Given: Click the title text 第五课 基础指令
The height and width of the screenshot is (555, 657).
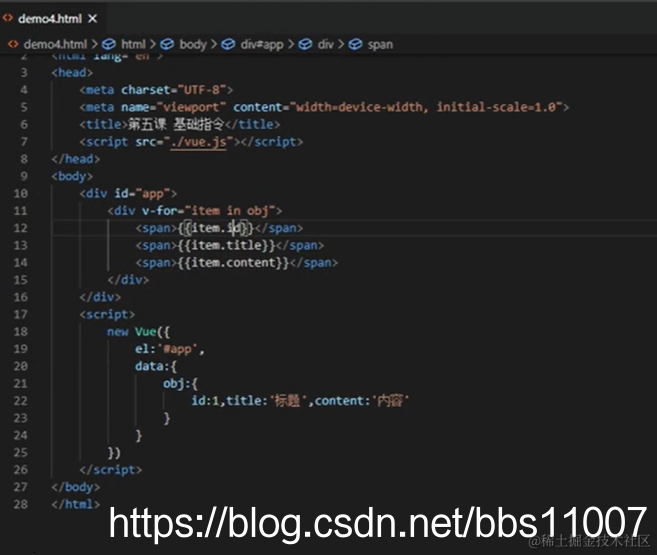Looking at the screenshot, I should [x=176, y=124].
